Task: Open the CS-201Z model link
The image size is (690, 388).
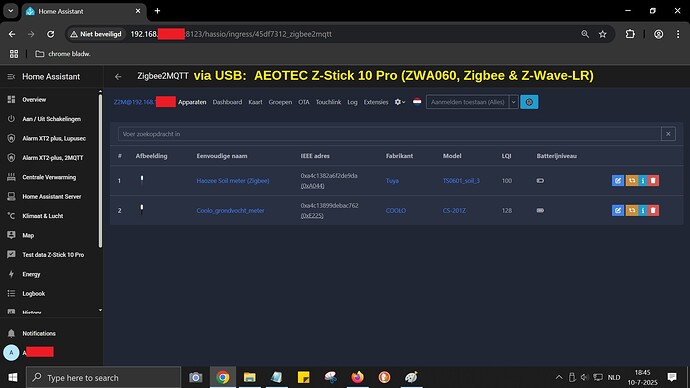Action: point(454,210)
